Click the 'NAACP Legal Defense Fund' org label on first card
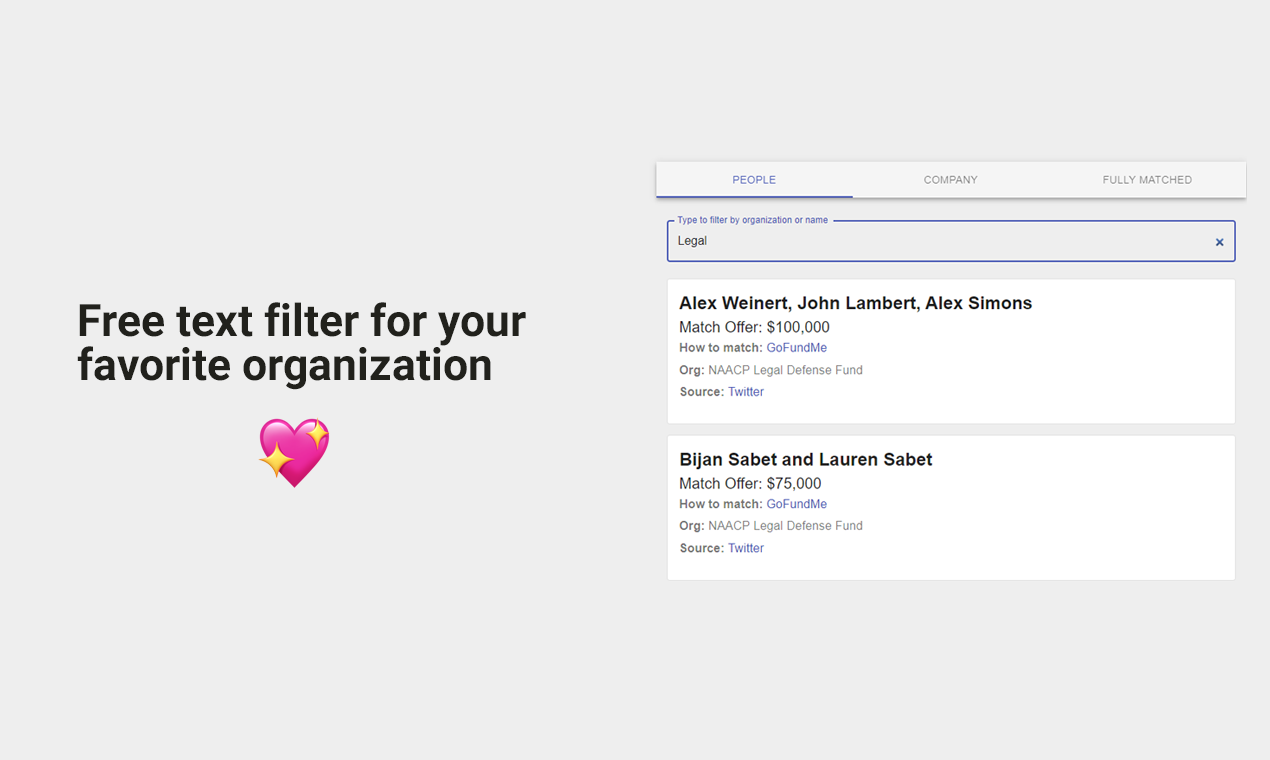 785,369
